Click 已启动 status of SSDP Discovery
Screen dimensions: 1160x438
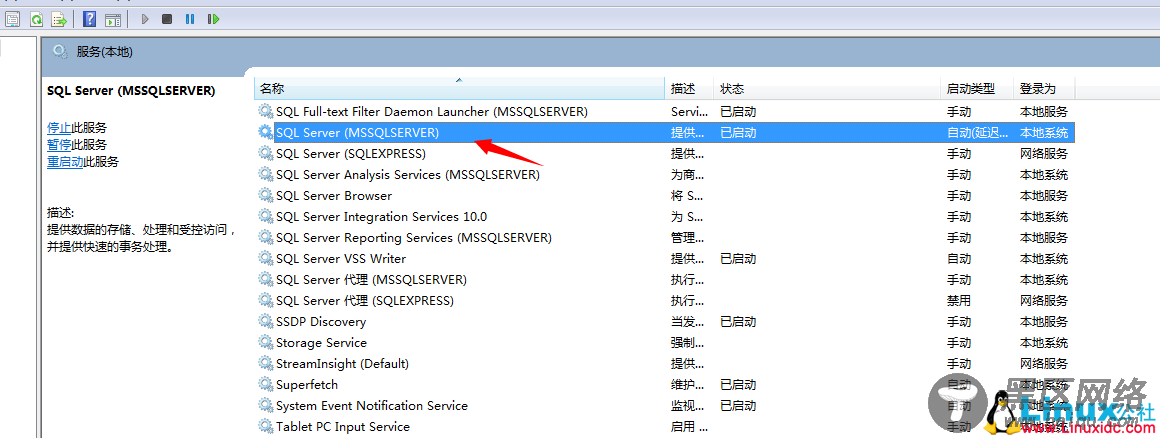pyautogui.click(x=738, y=321)
